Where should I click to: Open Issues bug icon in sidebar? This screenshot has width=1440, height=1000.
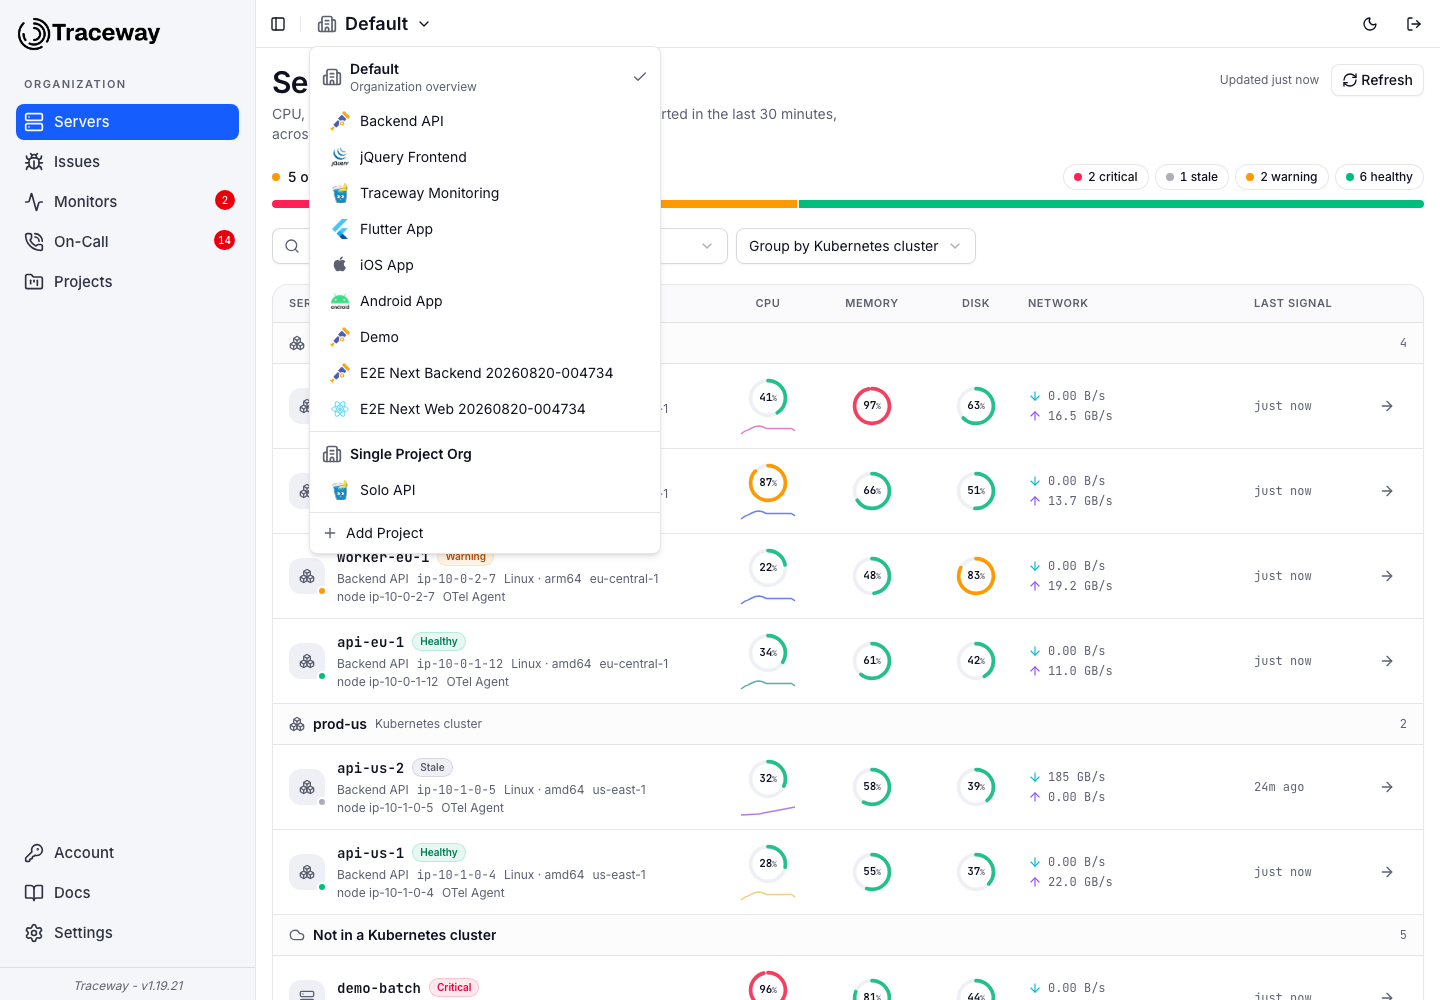(x=34, y=162)
